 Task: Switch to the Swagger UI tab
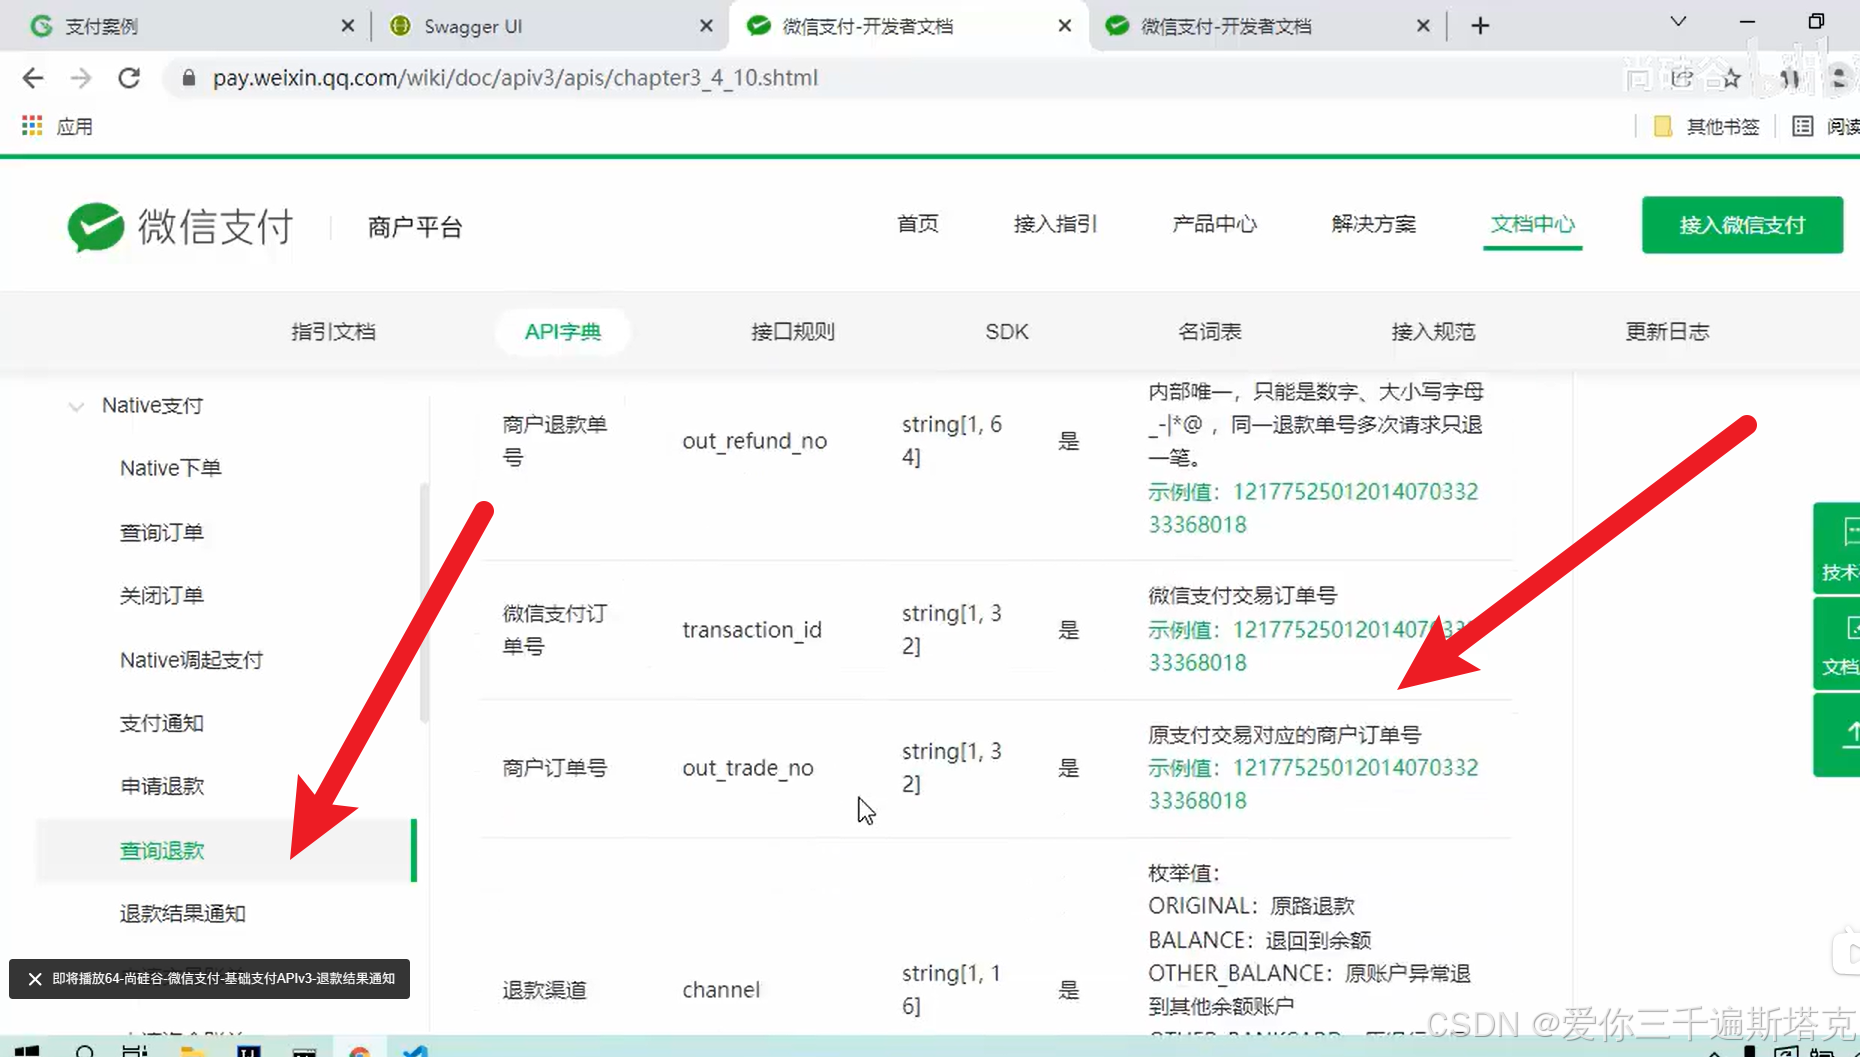coord(550,26)
